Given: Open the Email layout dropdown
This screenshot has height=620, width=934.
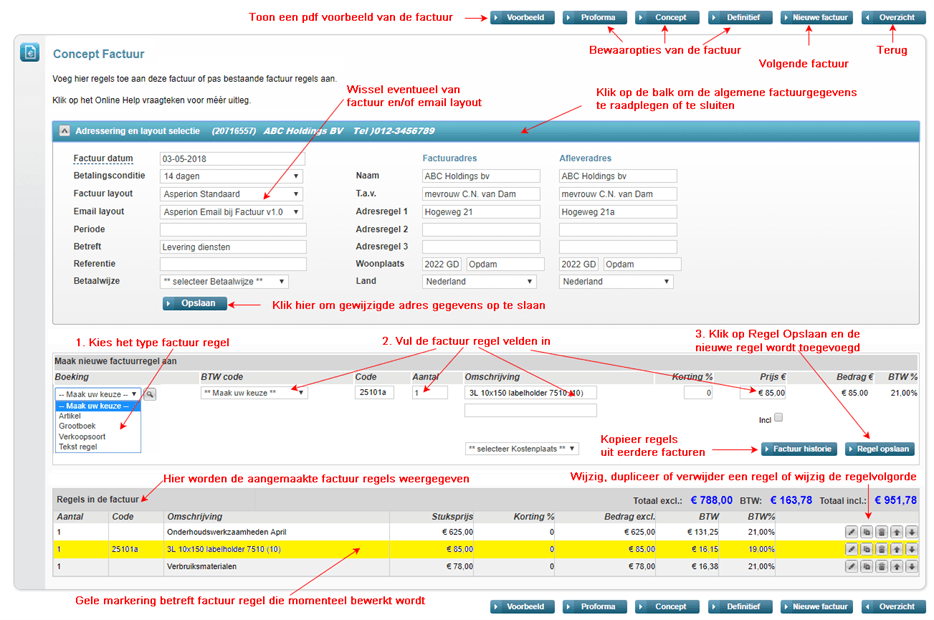Looking at the screenshot, I should (x=231, y=212).
